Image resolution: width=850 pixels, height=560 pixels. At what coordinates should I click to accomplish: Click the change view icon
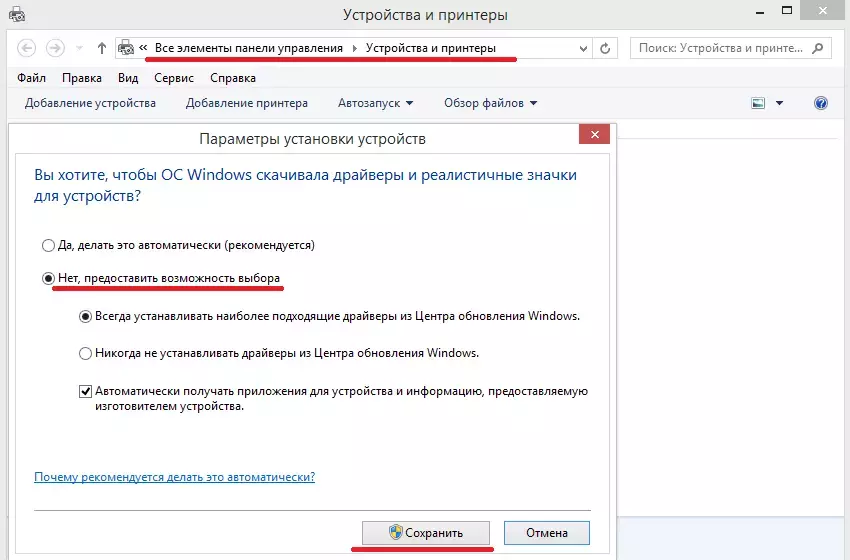(758, 103)
